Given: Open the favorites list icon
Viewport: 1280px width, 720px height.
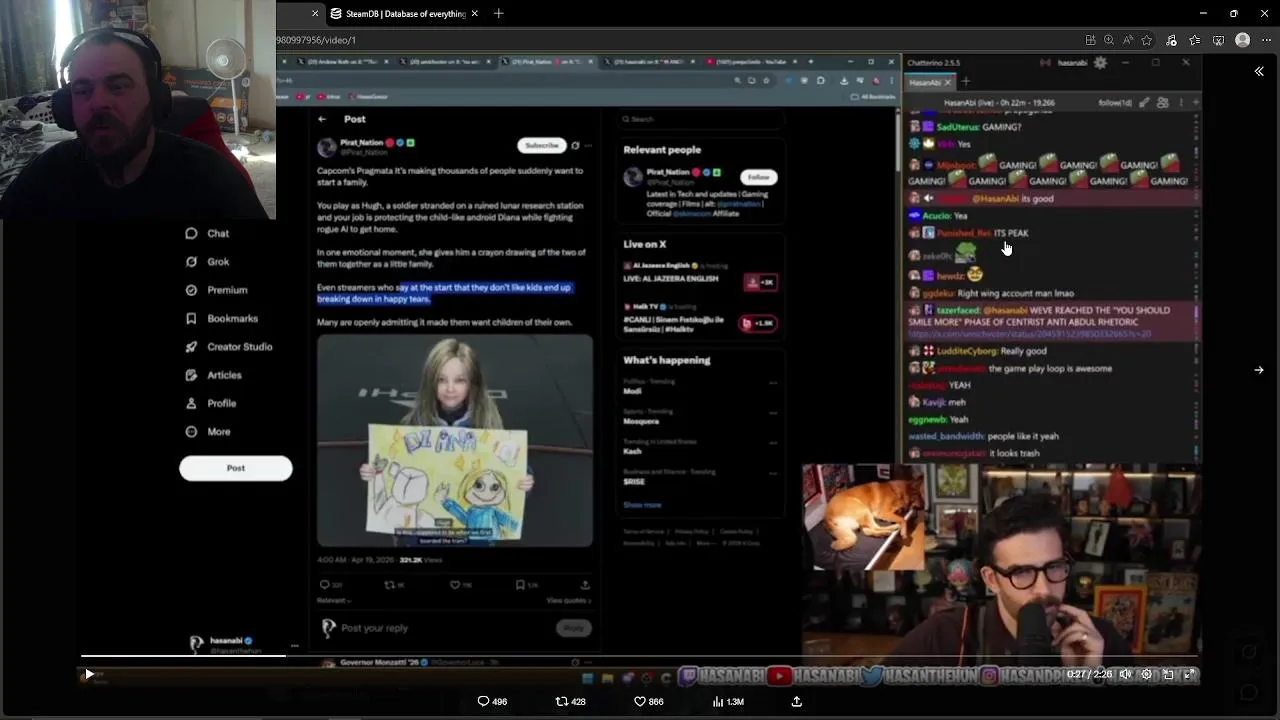Looking at the screenshot, I should point(1195,40).
